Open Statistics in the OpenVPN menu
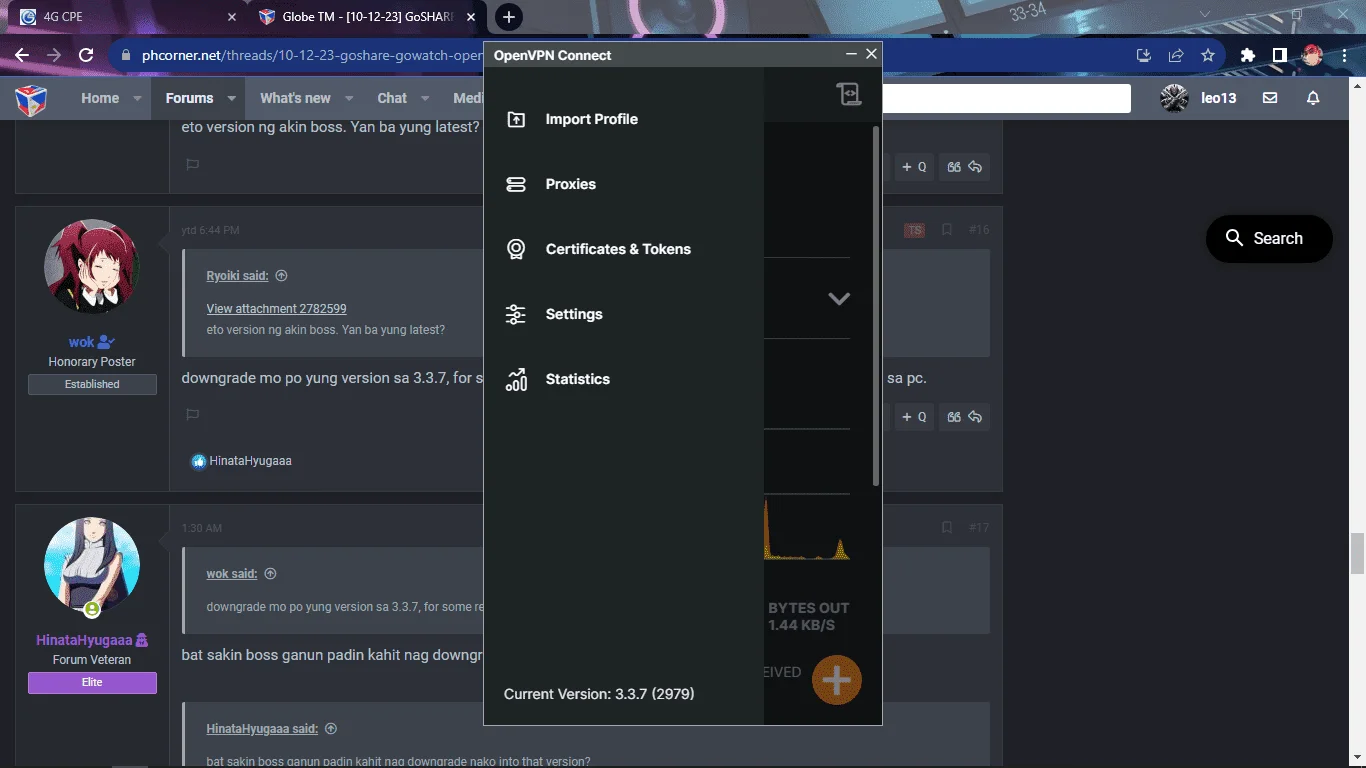This screenshot has height=768, width=1366. 577,379
